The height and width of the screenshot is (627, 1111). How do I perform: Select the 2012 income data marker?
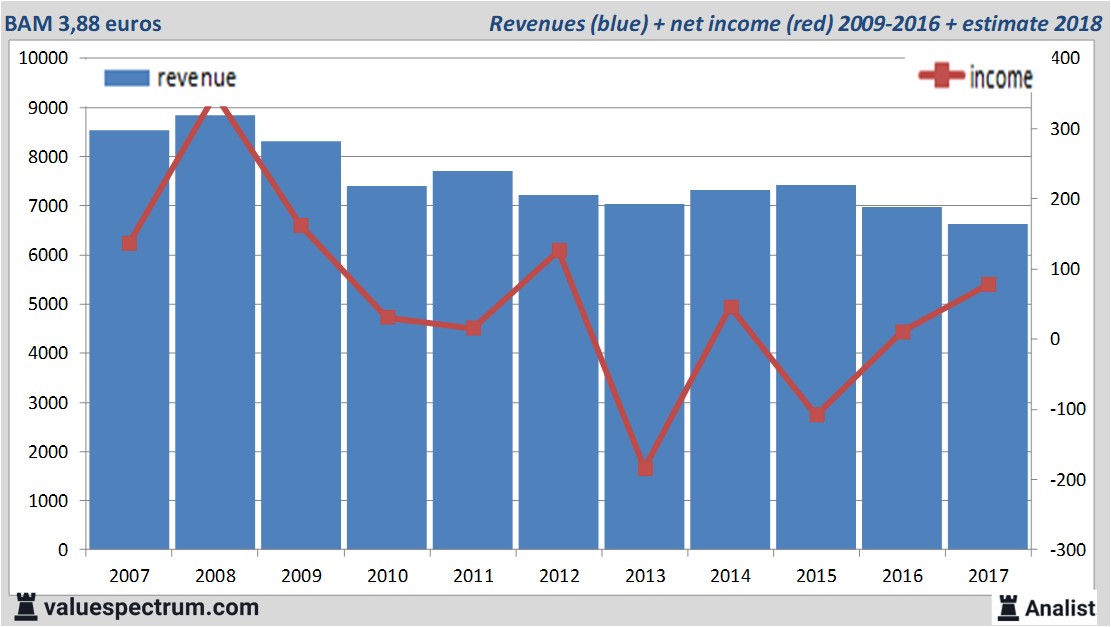pos(559,251)
